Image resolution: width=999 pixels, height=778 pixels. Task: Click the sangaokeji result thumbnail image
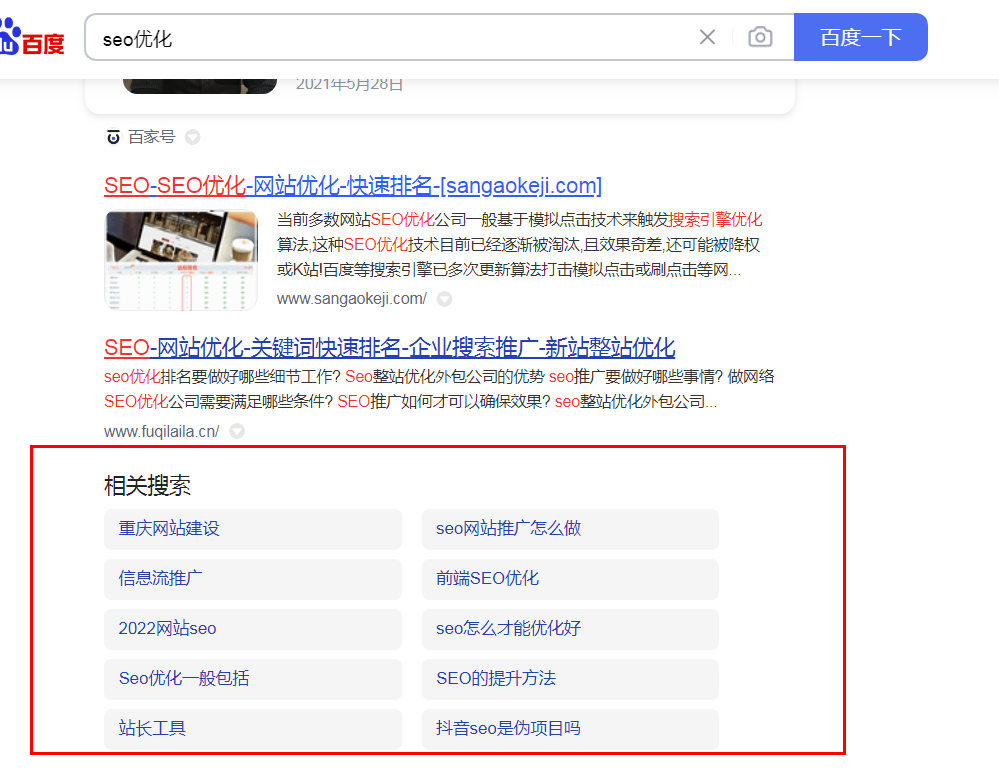[181, 261]
